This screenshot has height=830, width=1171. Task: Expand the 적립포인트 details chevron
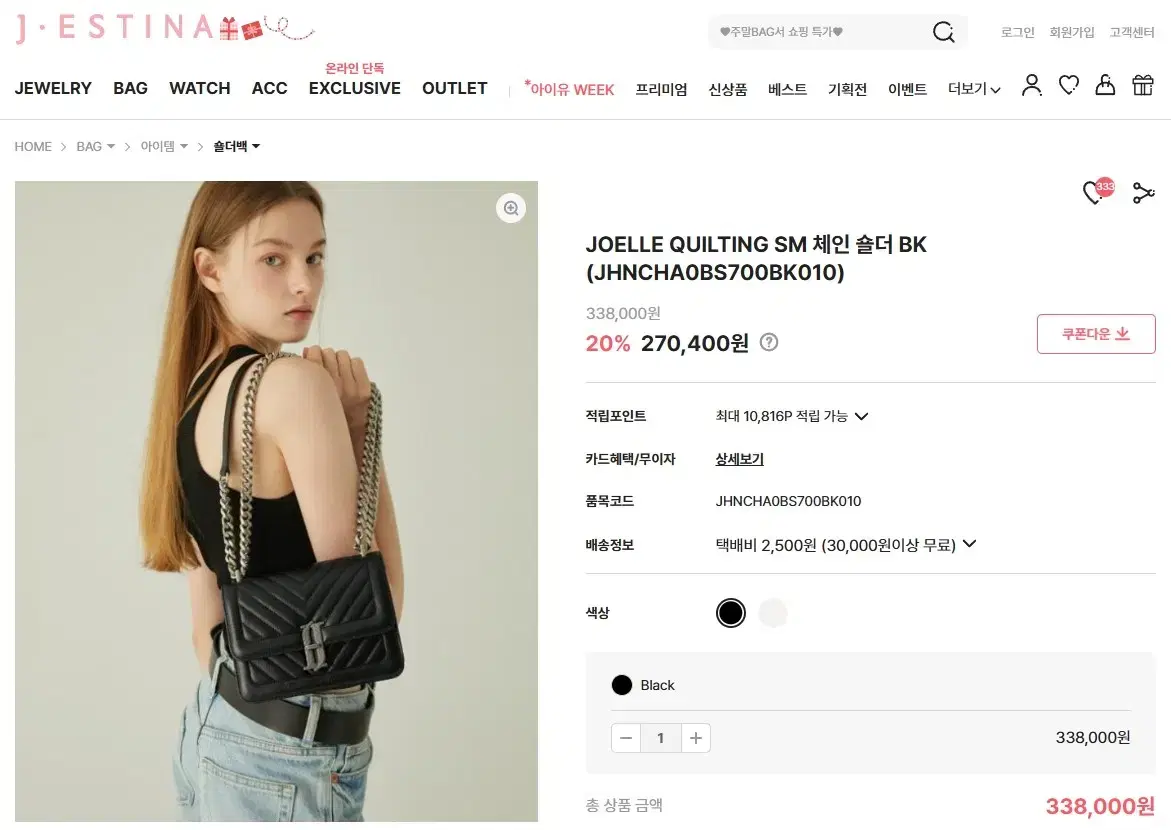861,416
